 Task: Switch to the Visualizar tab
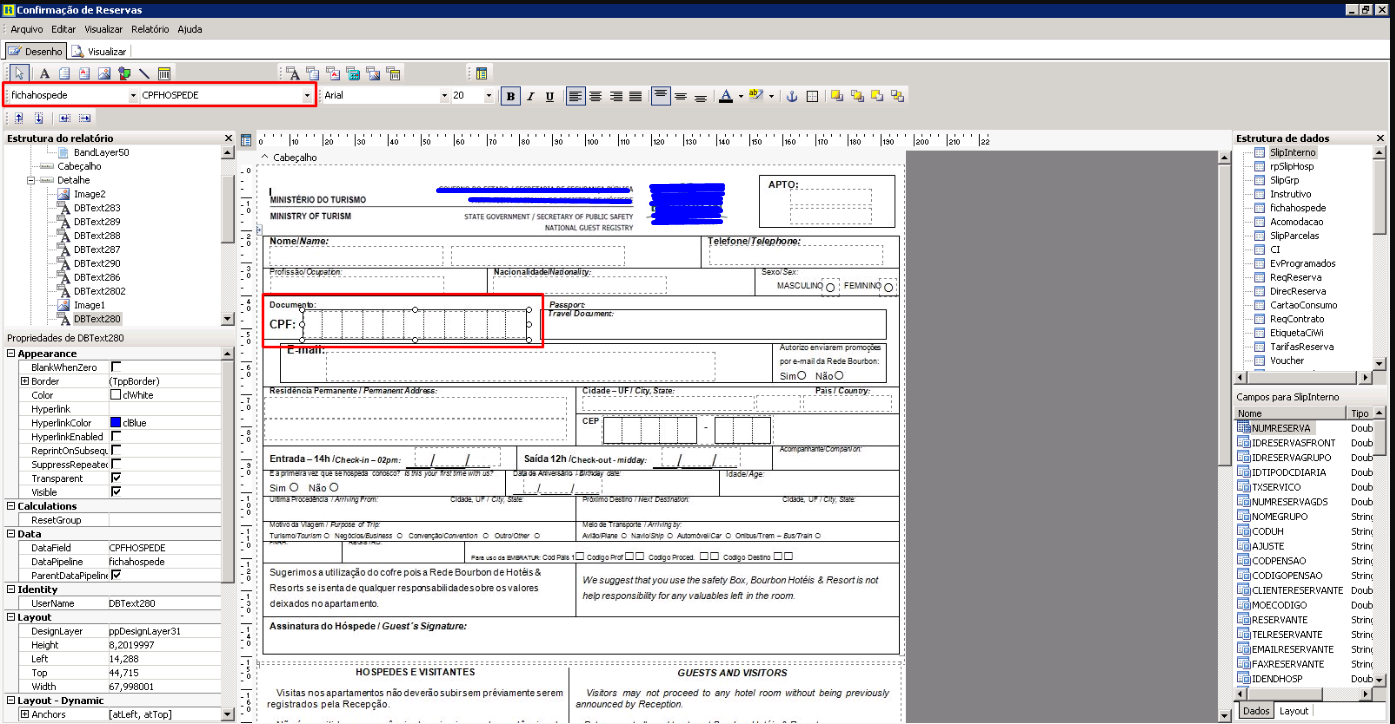(x=100, y=51)
